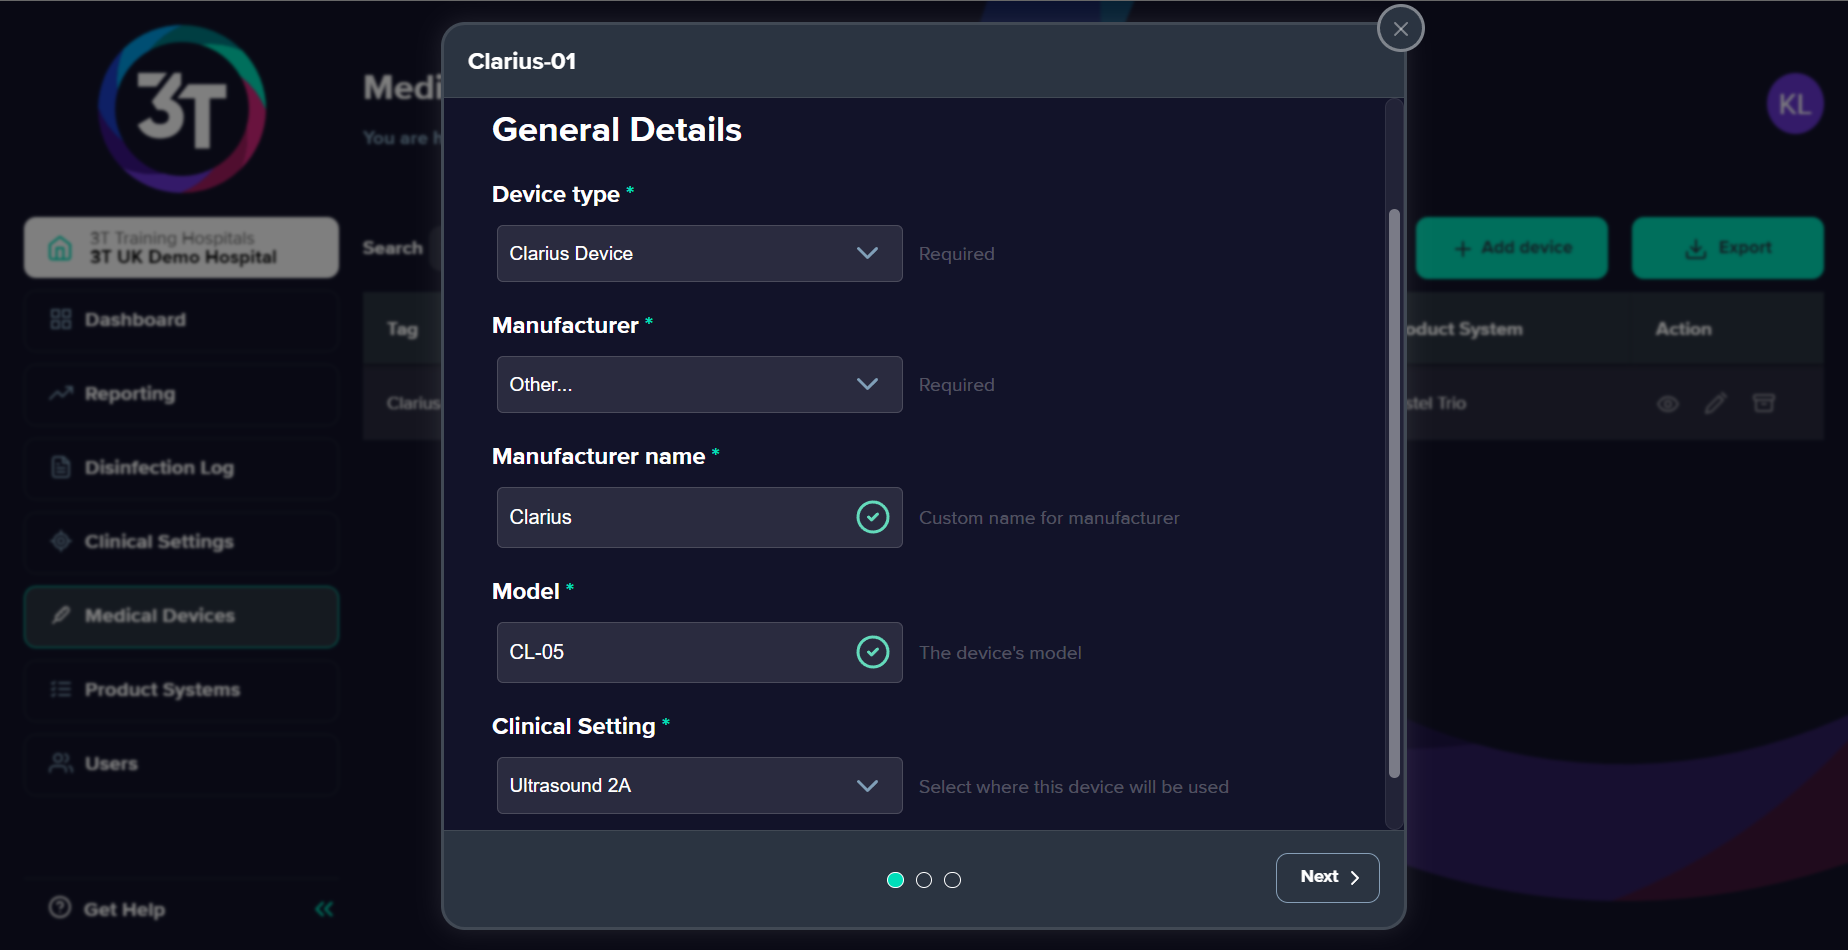Open Reporting in sidebar
The width and height of the screenshot is (1848, 950).
[x=181, y=394]
